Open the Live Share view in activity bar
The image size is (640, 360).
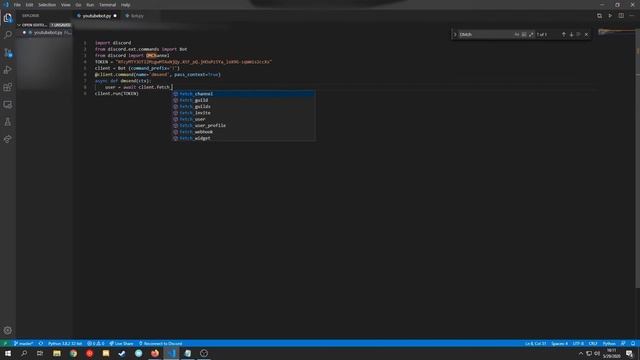click(x=8, y=139)
